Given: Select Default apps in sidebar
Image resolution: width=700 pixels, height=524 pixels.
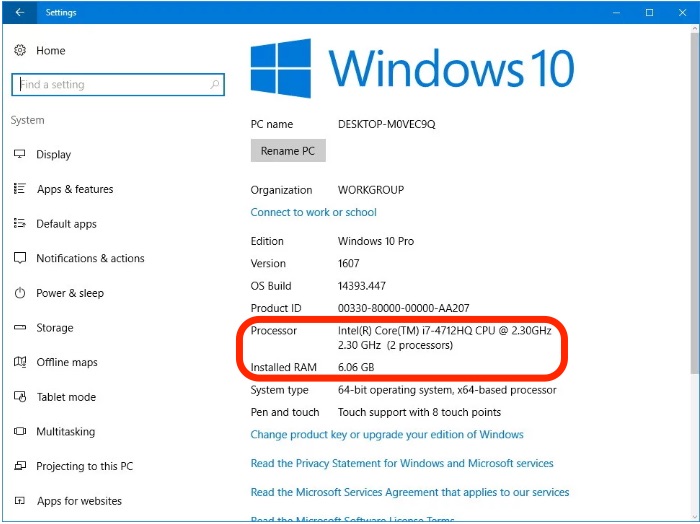Looking at the screenshot, I should 66,224.
